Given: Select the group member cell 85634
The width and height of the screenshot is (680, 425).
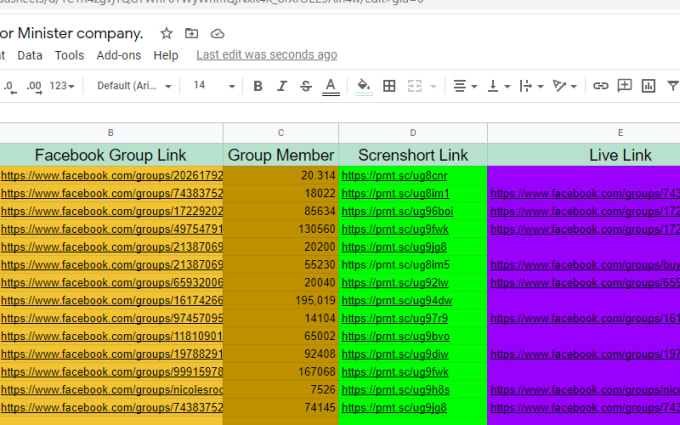Looking at the screenshot, I should coord(281,211).
